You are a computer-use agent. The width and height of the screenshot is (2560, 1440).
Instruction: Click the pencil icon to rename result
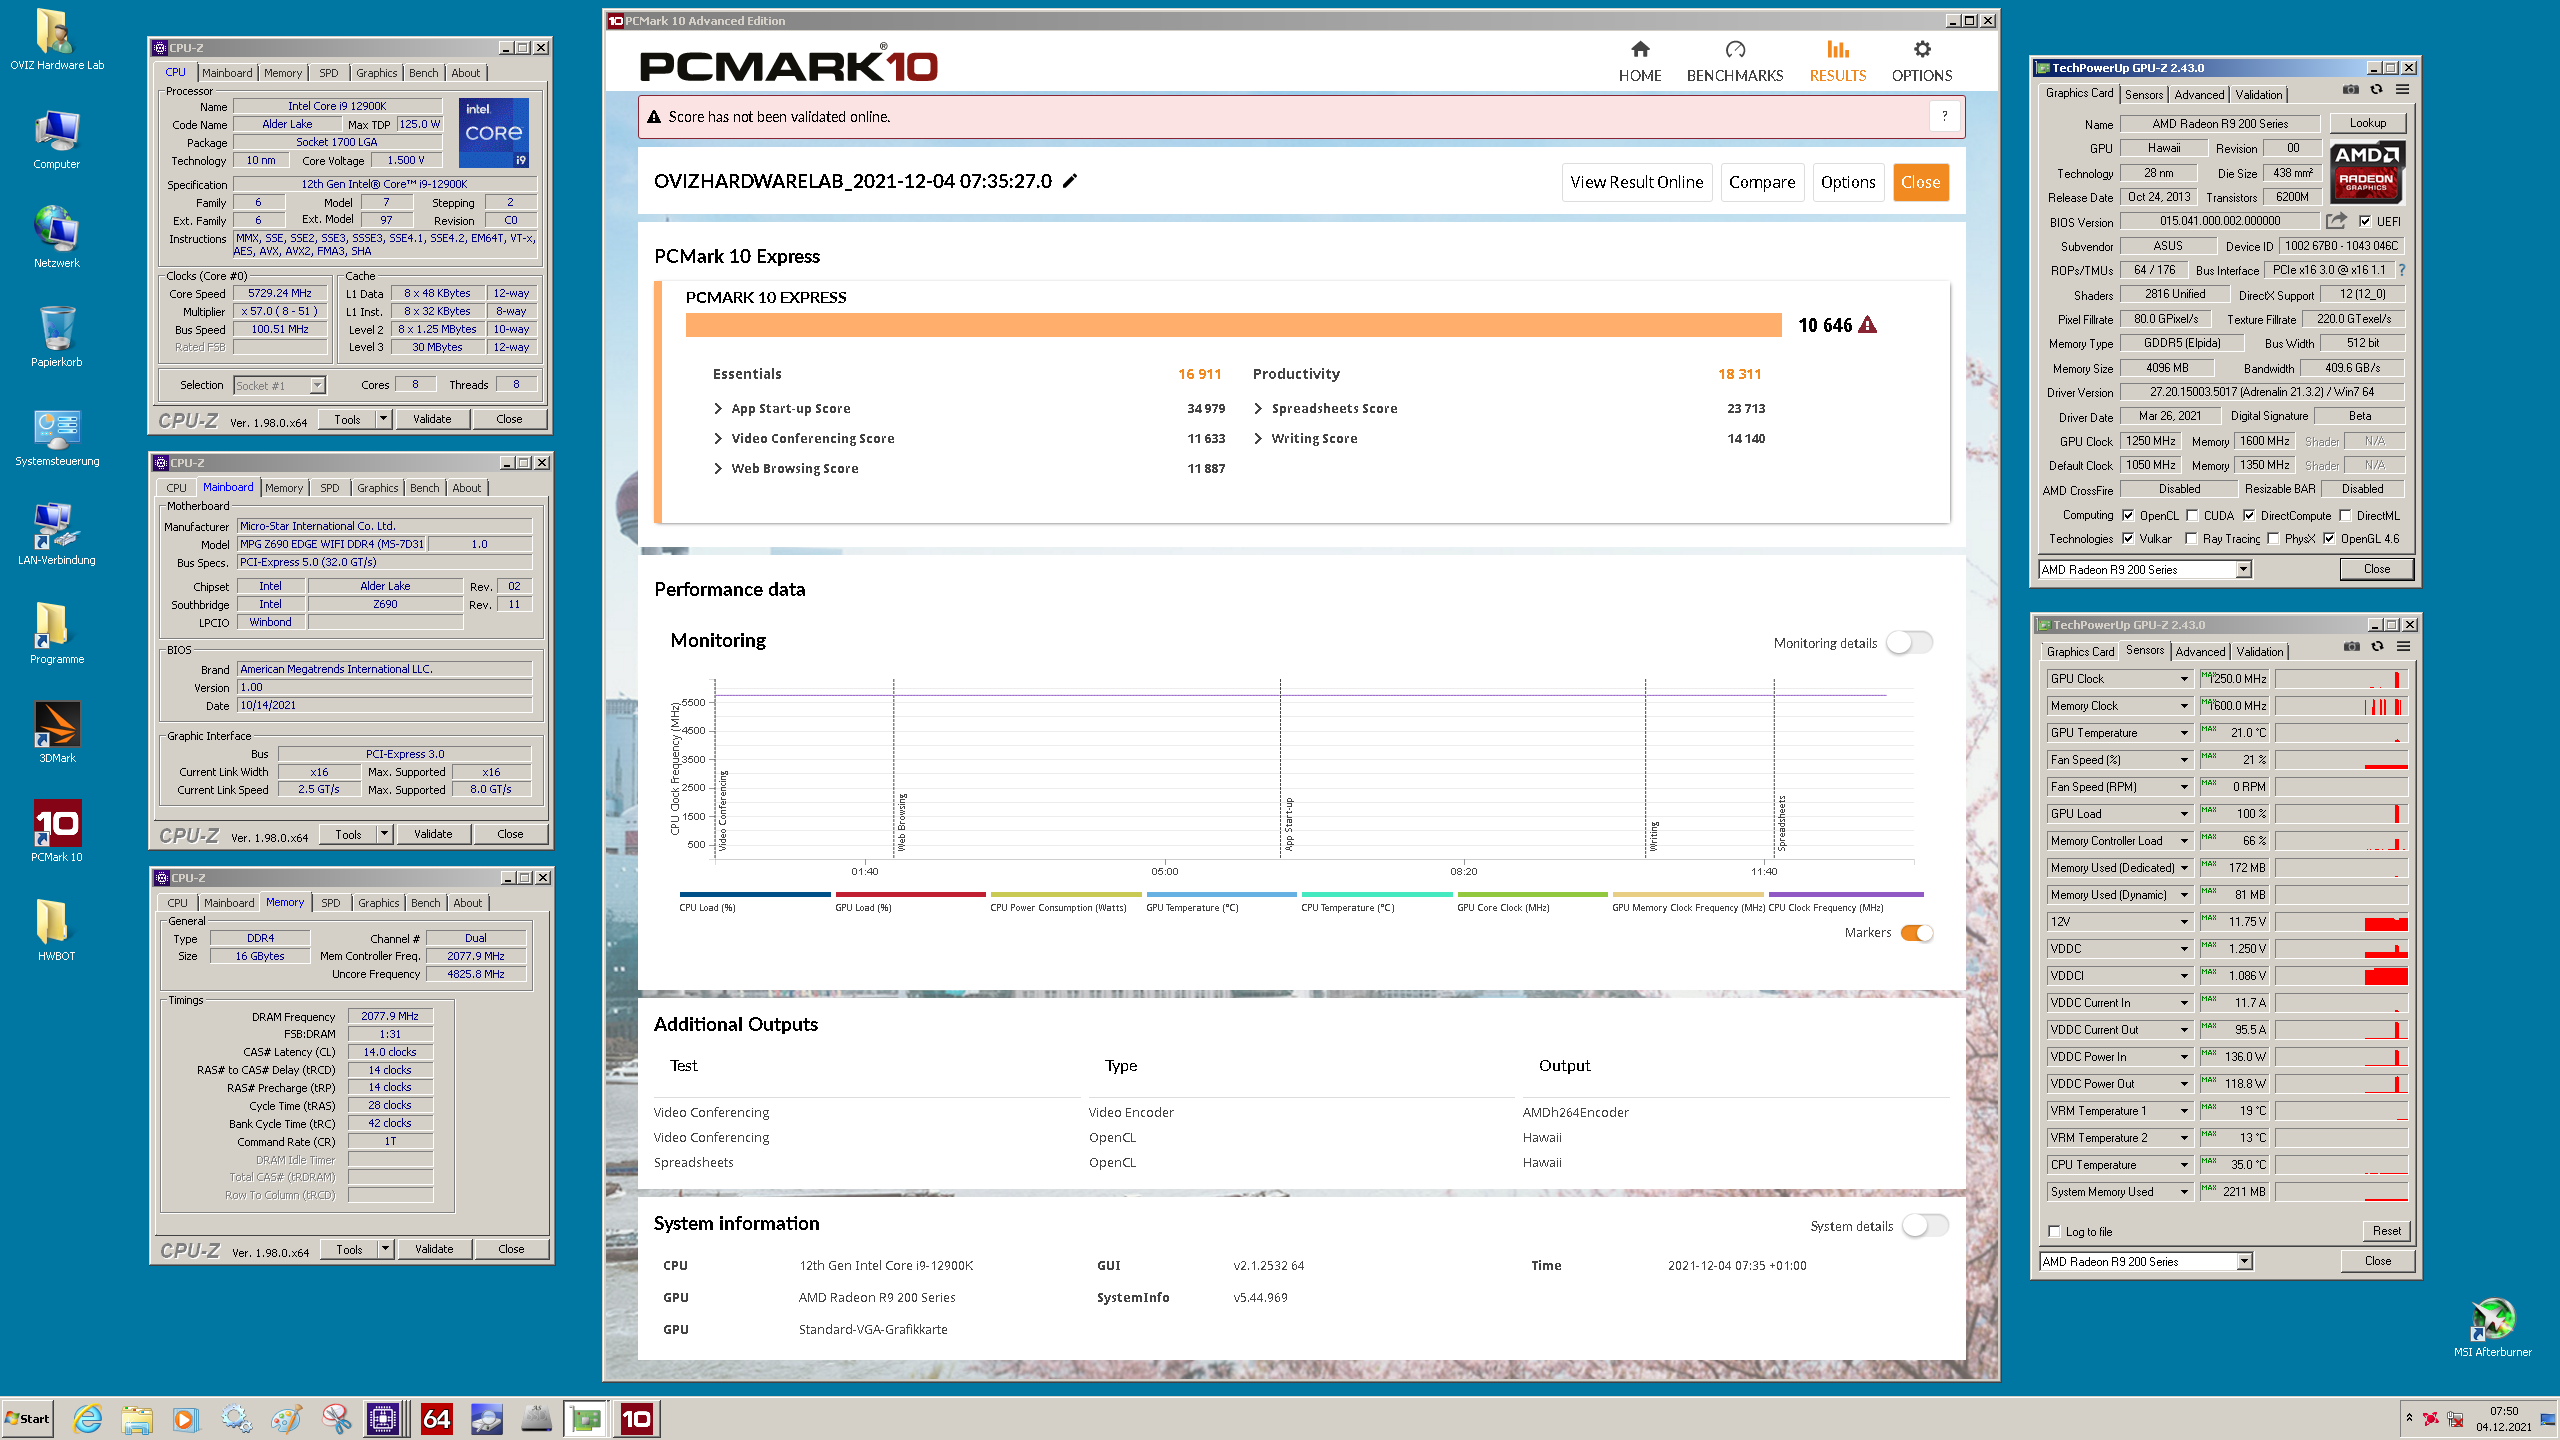click(x=1070, y=181)
